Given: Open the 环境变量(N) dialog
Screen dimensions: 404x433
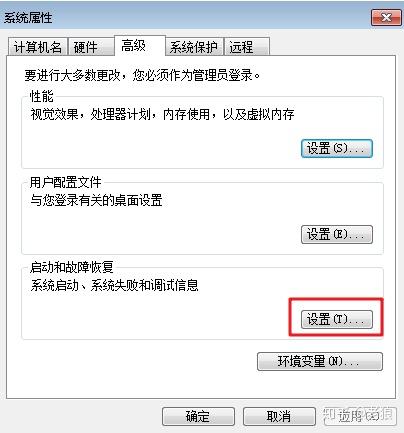Looking at the screenshot, I should coord(320,361).
